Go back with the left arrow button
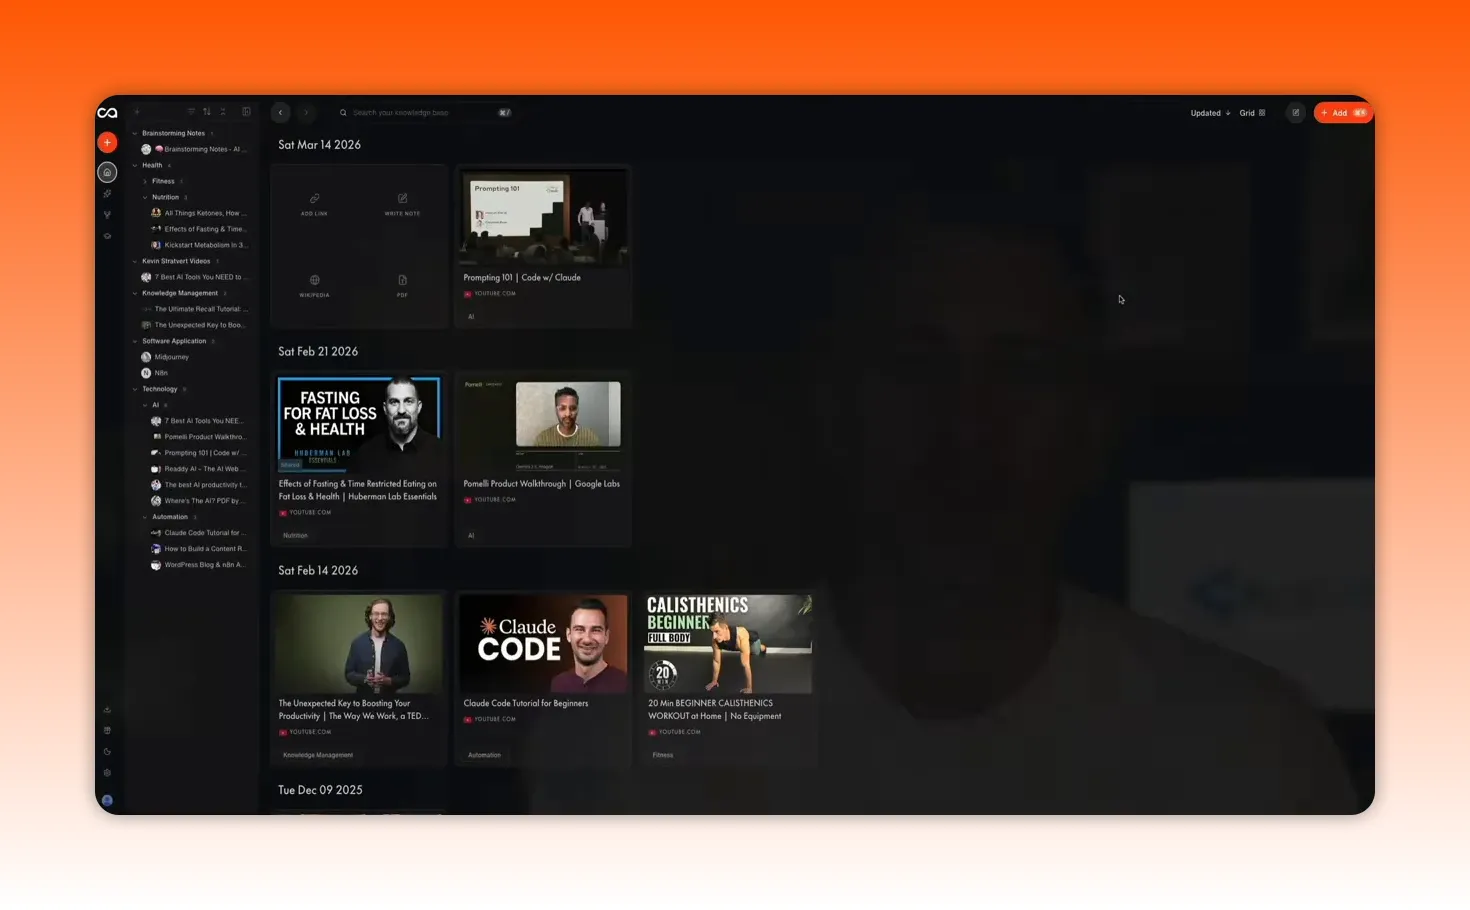Screen dimensions: 1470x910 click(281, 113)
